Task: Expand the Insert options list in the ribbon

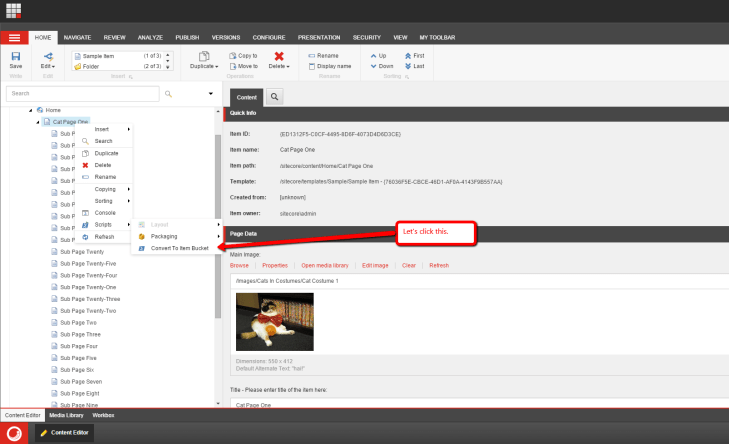Action: click(x=168, y=67)
